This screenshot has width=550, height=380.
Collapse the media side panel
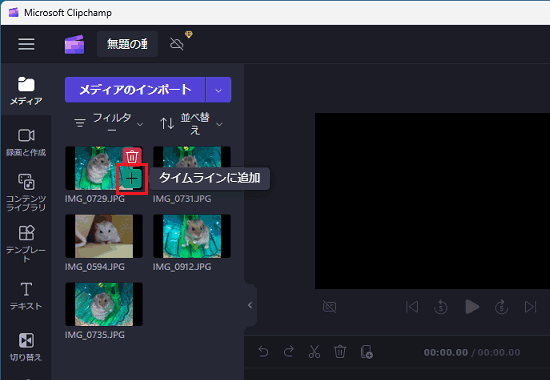(x=250, y=305)
